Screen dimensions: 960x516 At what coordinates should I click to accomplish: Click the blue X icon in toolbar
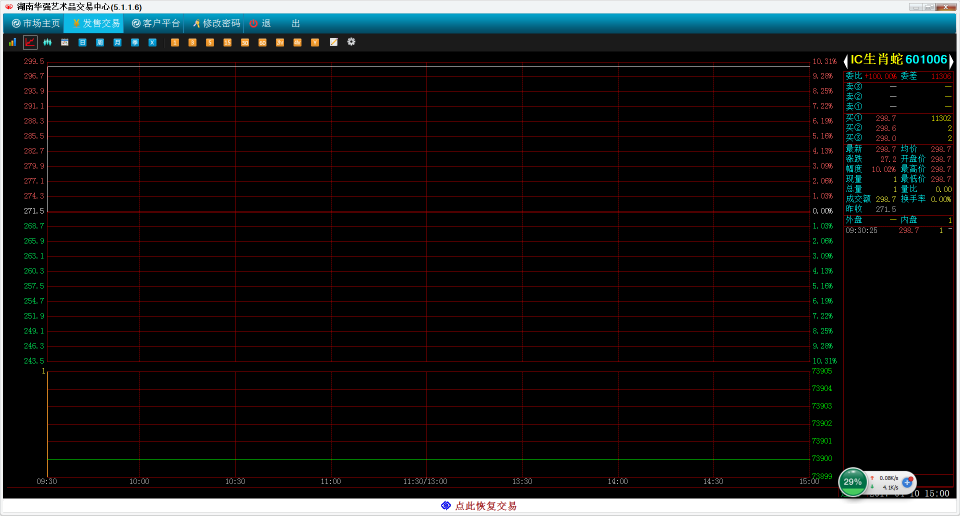click(152, 42)
